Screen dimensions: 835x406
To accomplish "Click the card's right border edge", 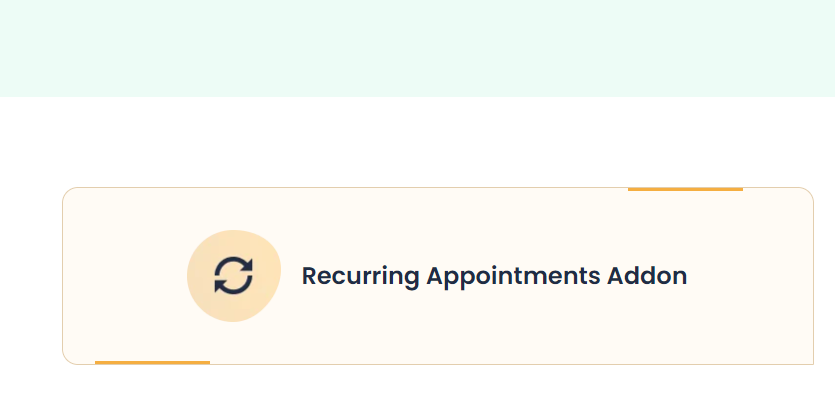I will pyautogui.click(x=813, y=276).
